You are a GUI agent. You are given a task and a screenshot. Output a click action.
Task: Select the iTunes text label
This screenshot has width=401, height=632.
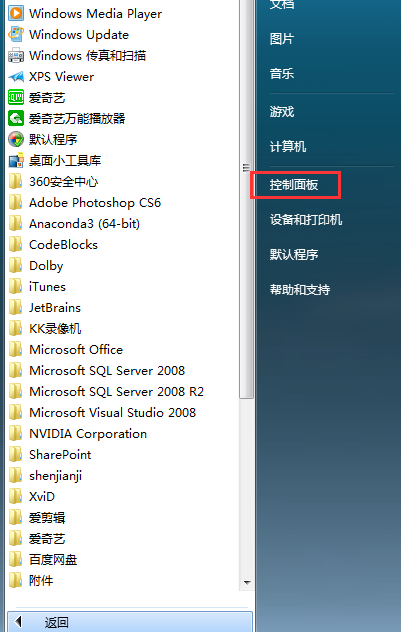(x=47, y=287)
